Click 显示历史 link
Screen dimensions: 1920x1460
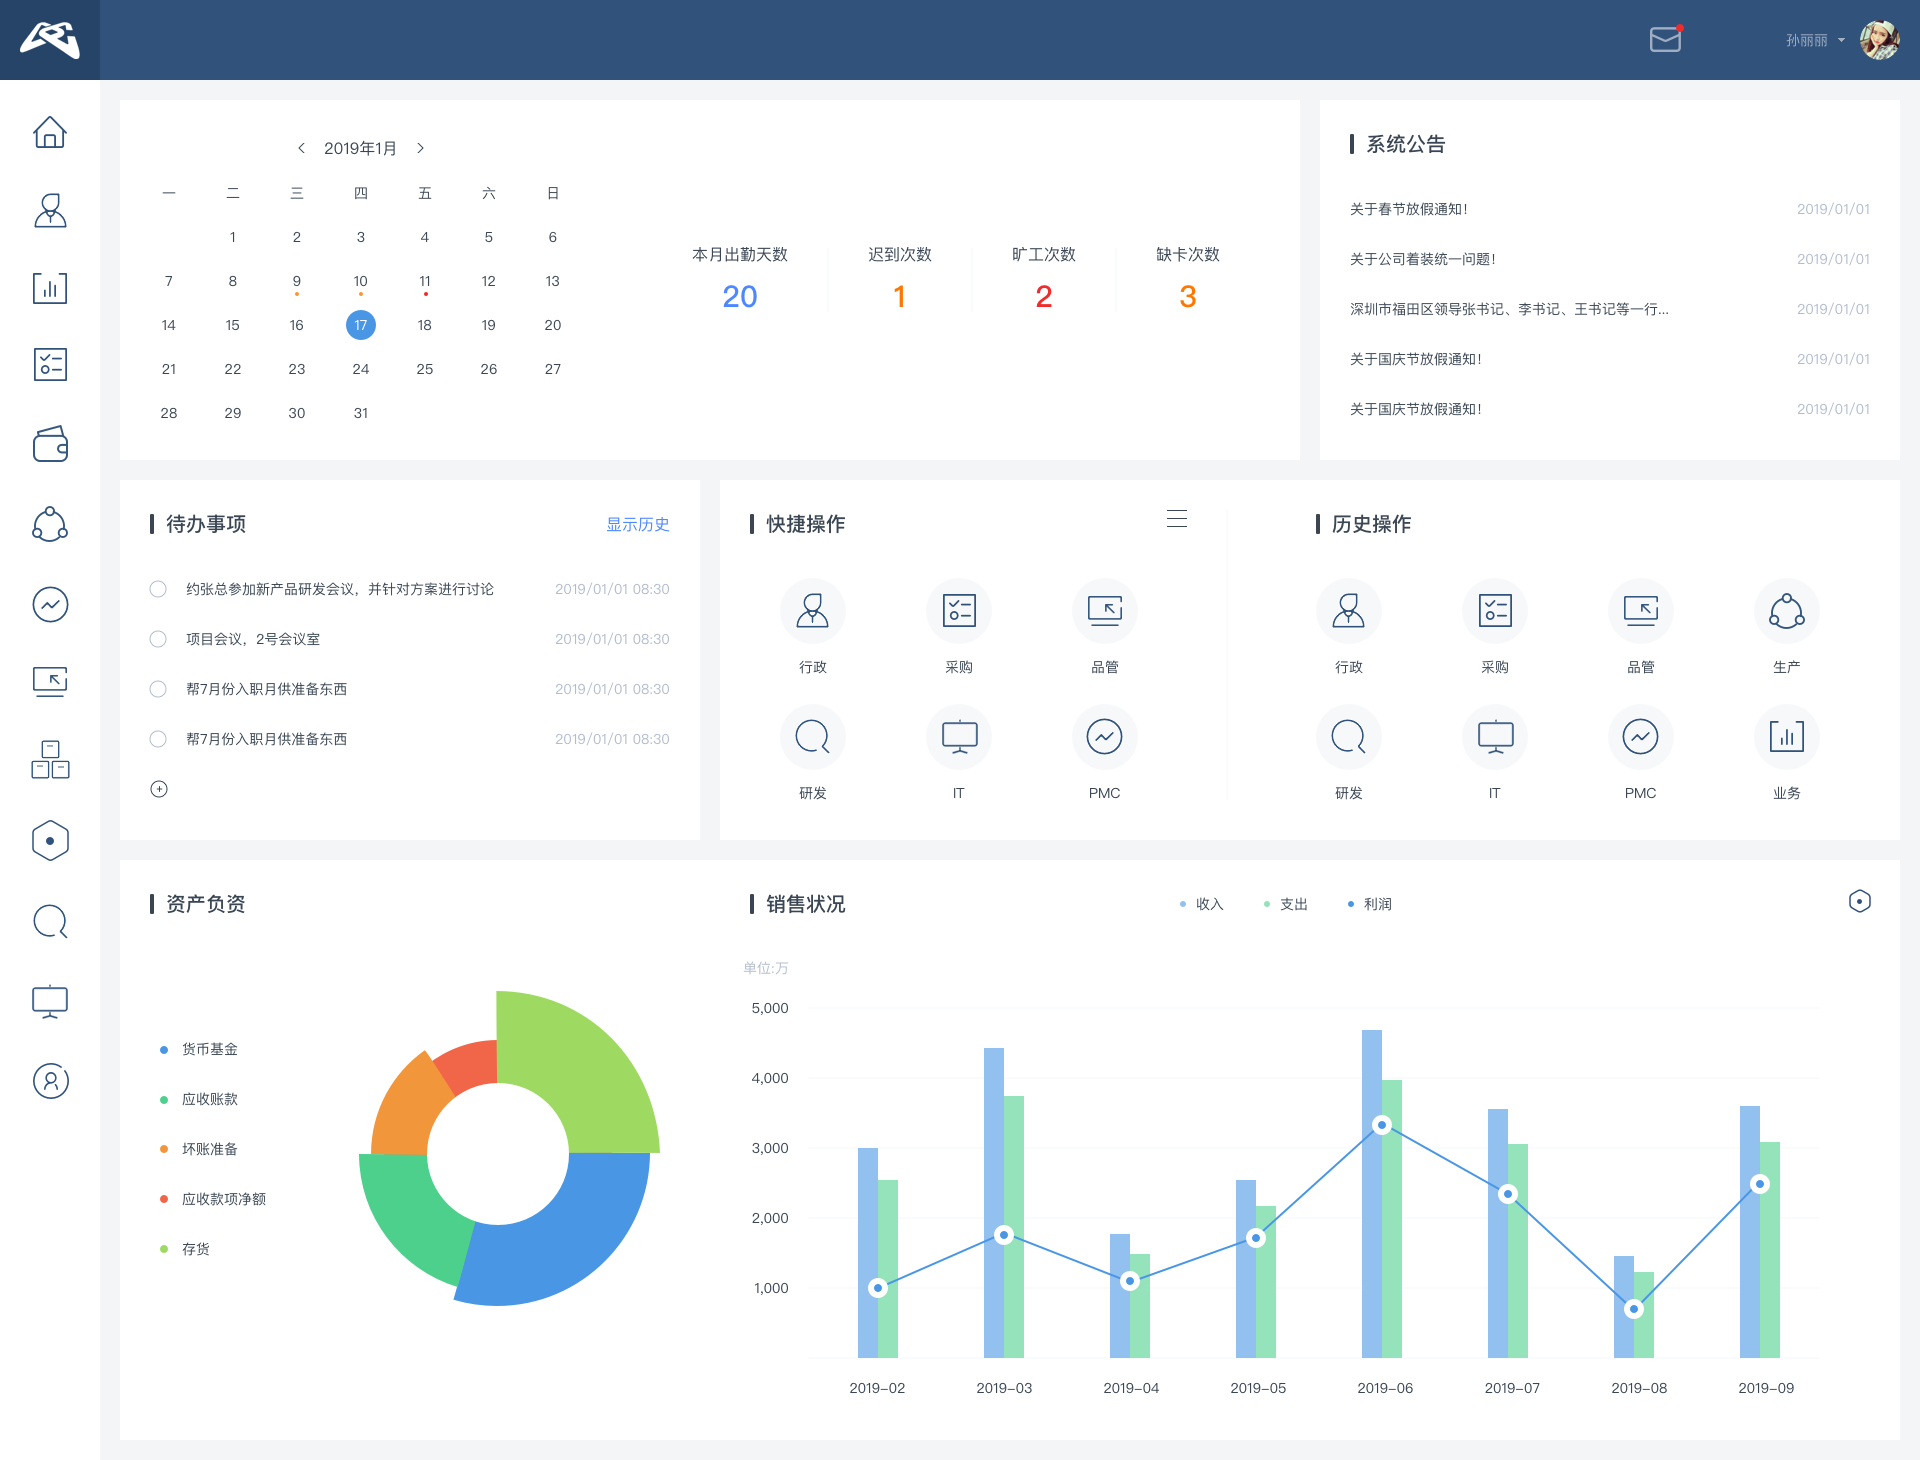pyautogui.click(x=638, y=524)
